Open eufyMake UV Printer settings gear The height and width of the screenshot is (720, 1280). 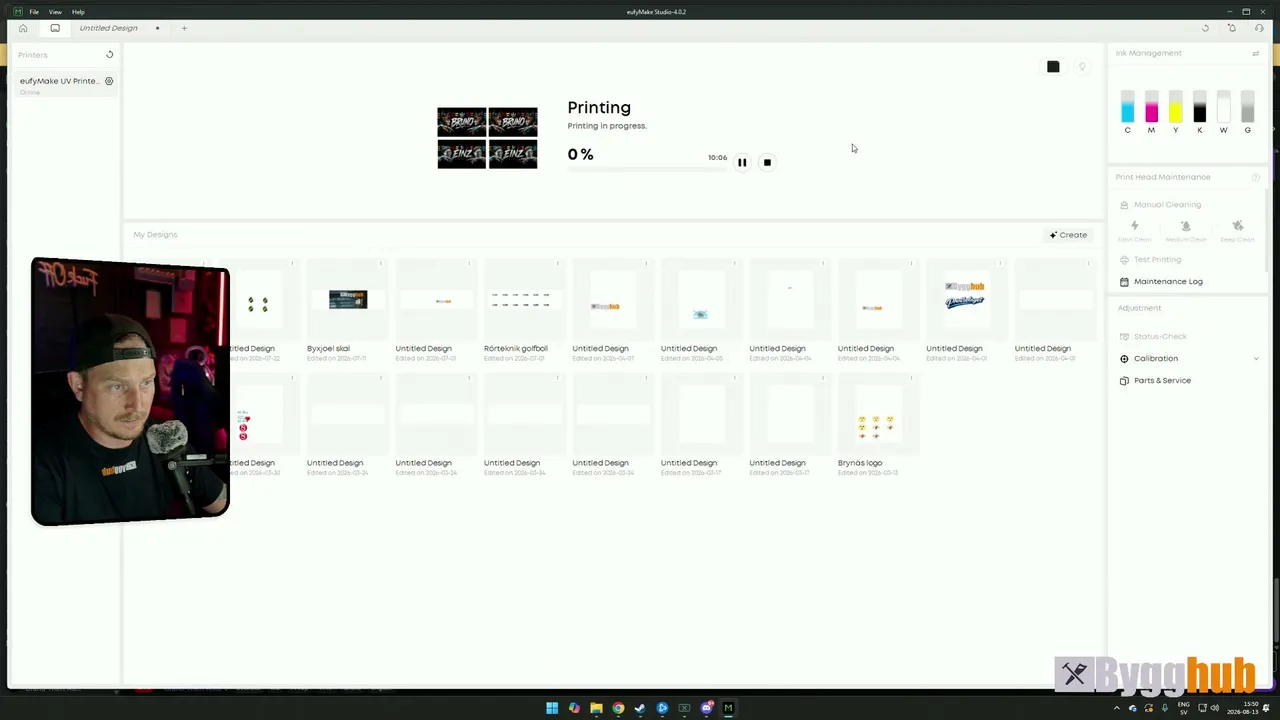109,81
